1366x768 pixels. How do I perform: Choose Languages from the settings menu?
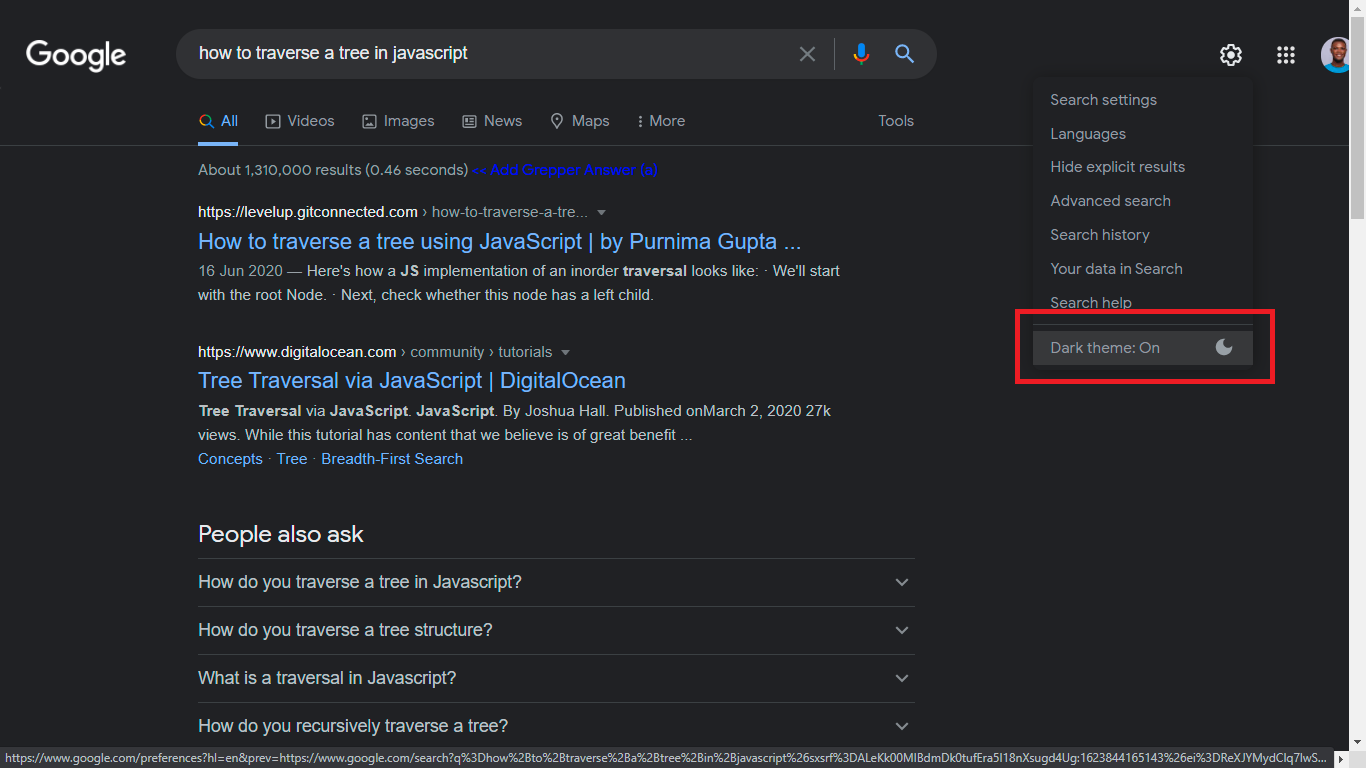[x=1142, y=134]
